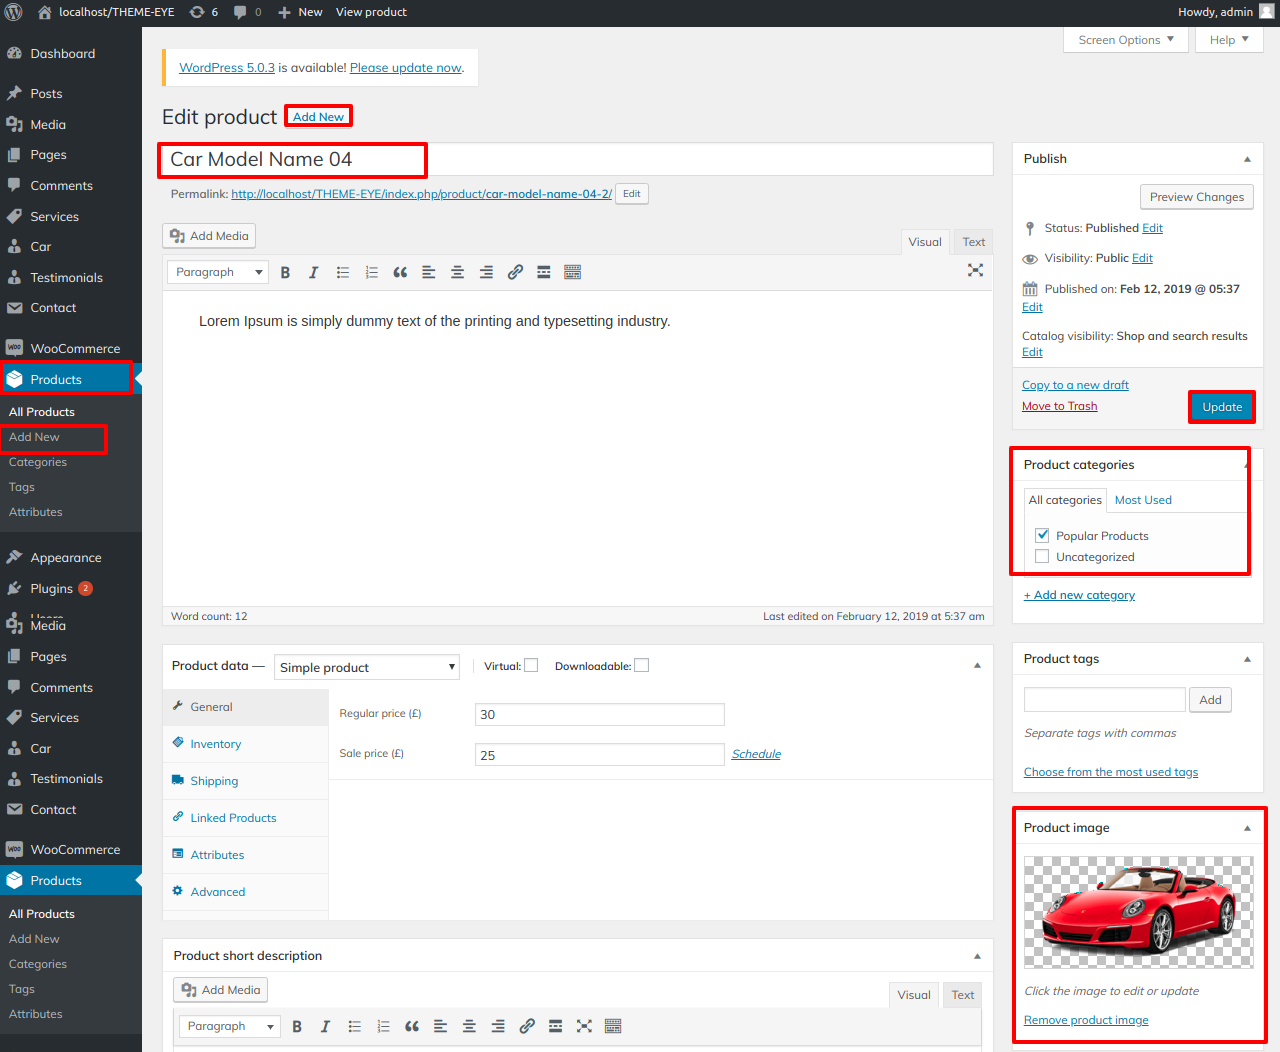The image size is (1280, 1052).
Task: Click the red car product image thumbnail
Action: coord(1138,912)
